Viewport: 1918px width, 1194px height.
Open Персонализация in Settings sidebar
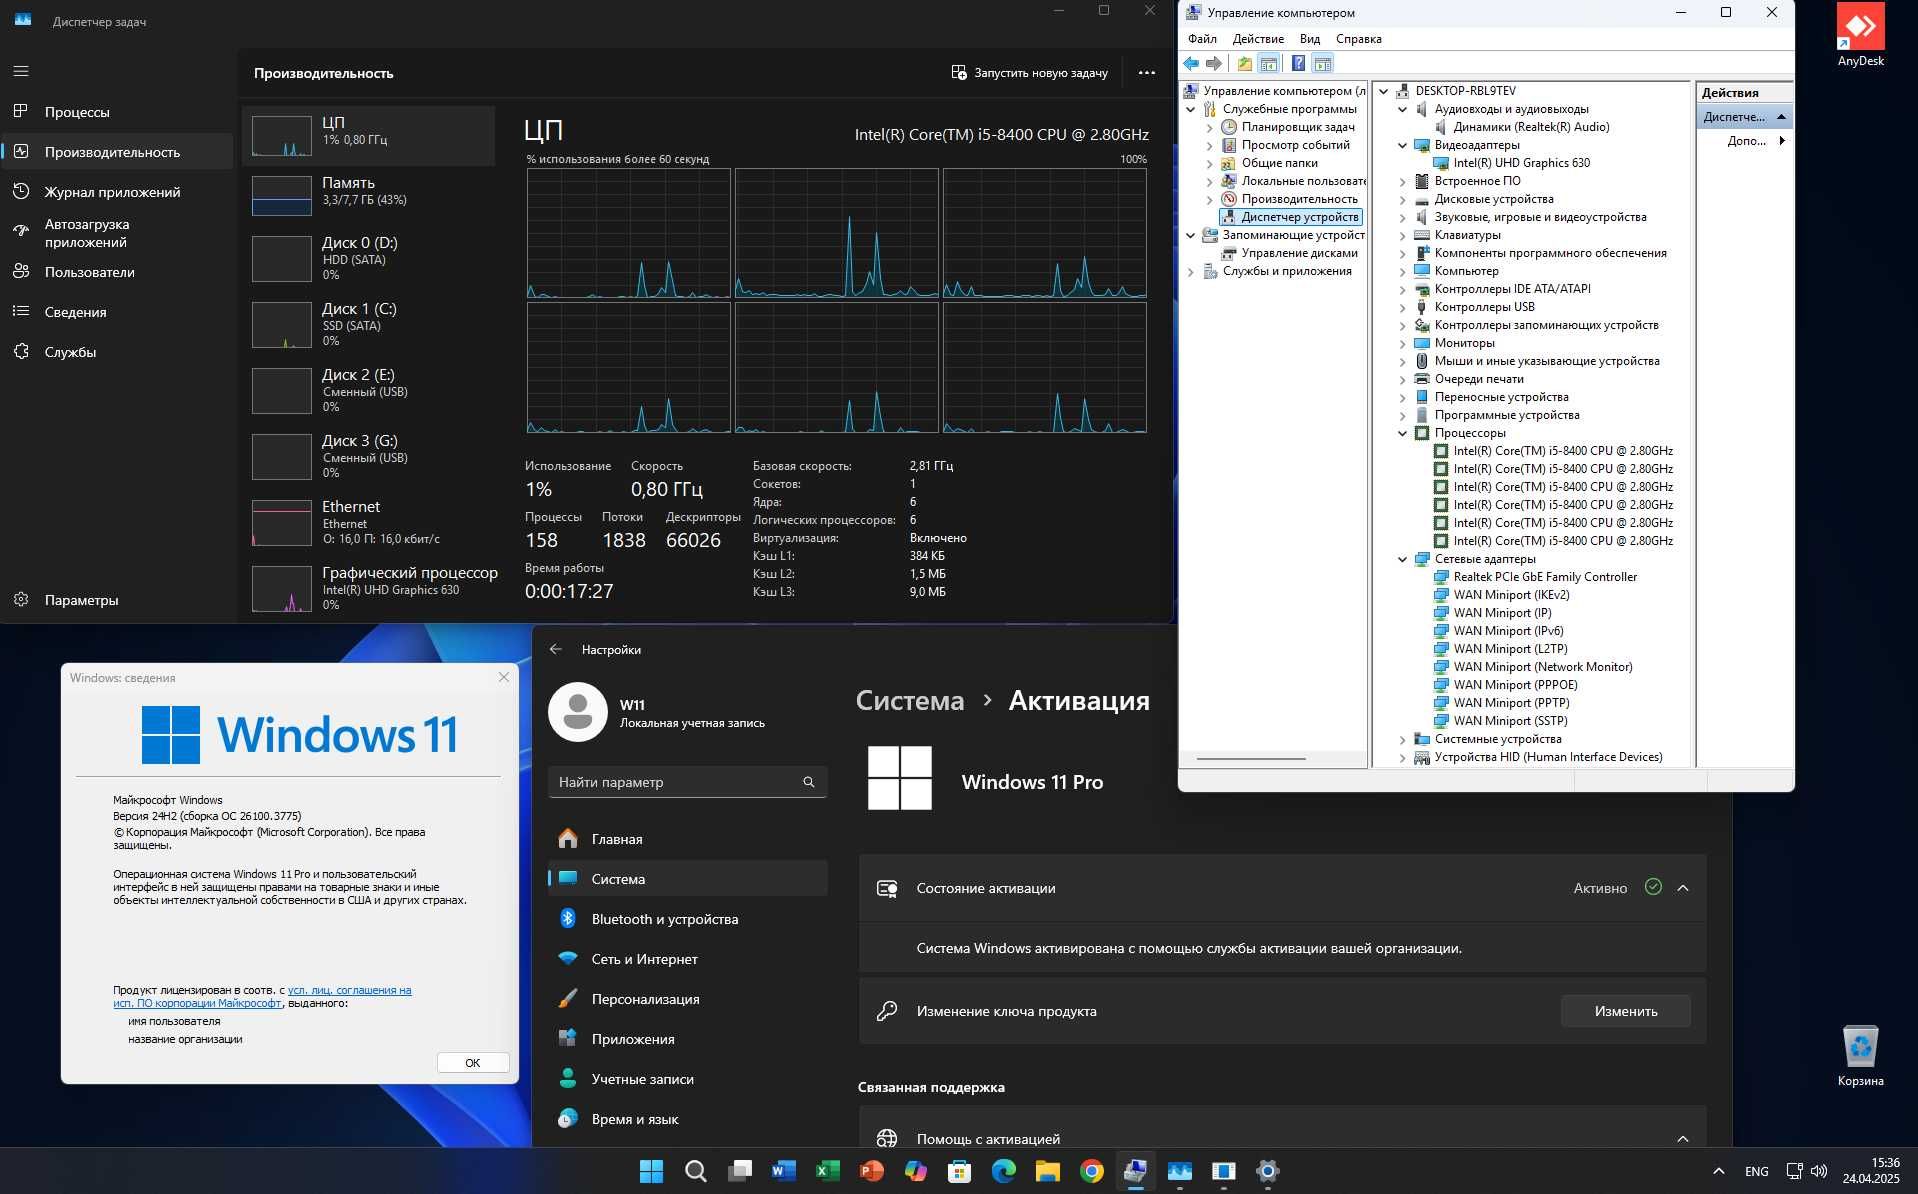tap(687, 999)
